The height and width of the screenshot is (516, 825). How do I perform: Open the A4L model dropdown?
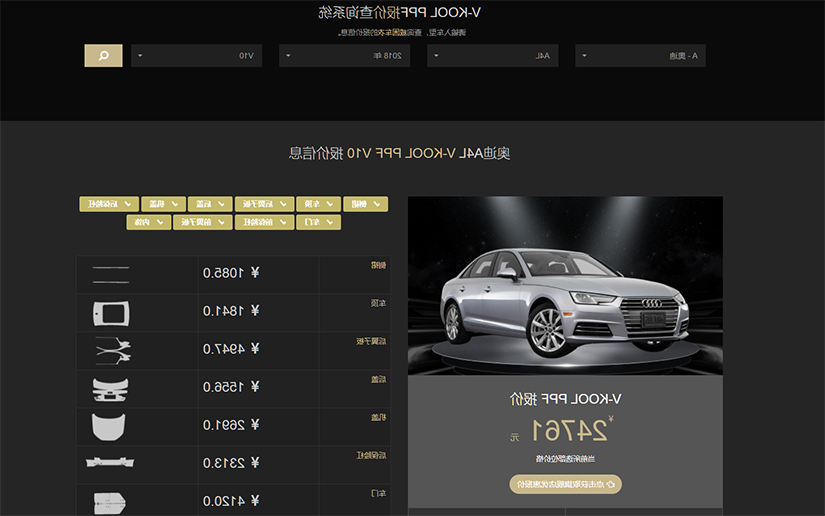click(x=492, y=56)
